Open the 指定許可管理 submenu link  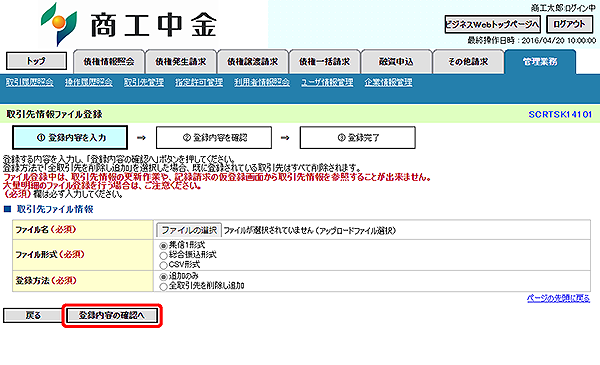(199, 82)
